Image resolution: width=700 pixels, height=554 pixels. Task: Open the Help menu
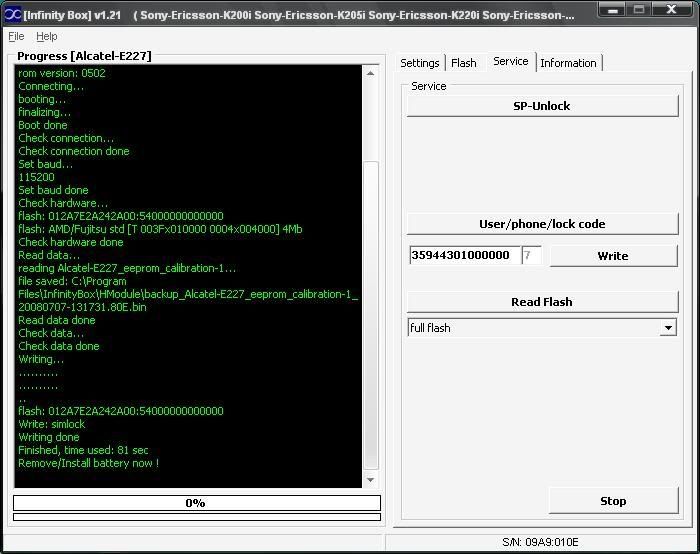pyautogui.click(x=47, y=37)
